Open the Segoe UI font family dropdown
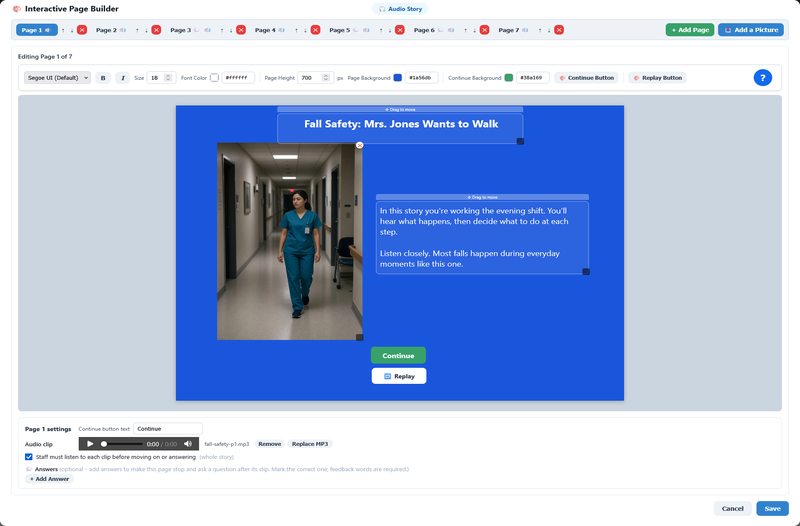 pos(57,78)
